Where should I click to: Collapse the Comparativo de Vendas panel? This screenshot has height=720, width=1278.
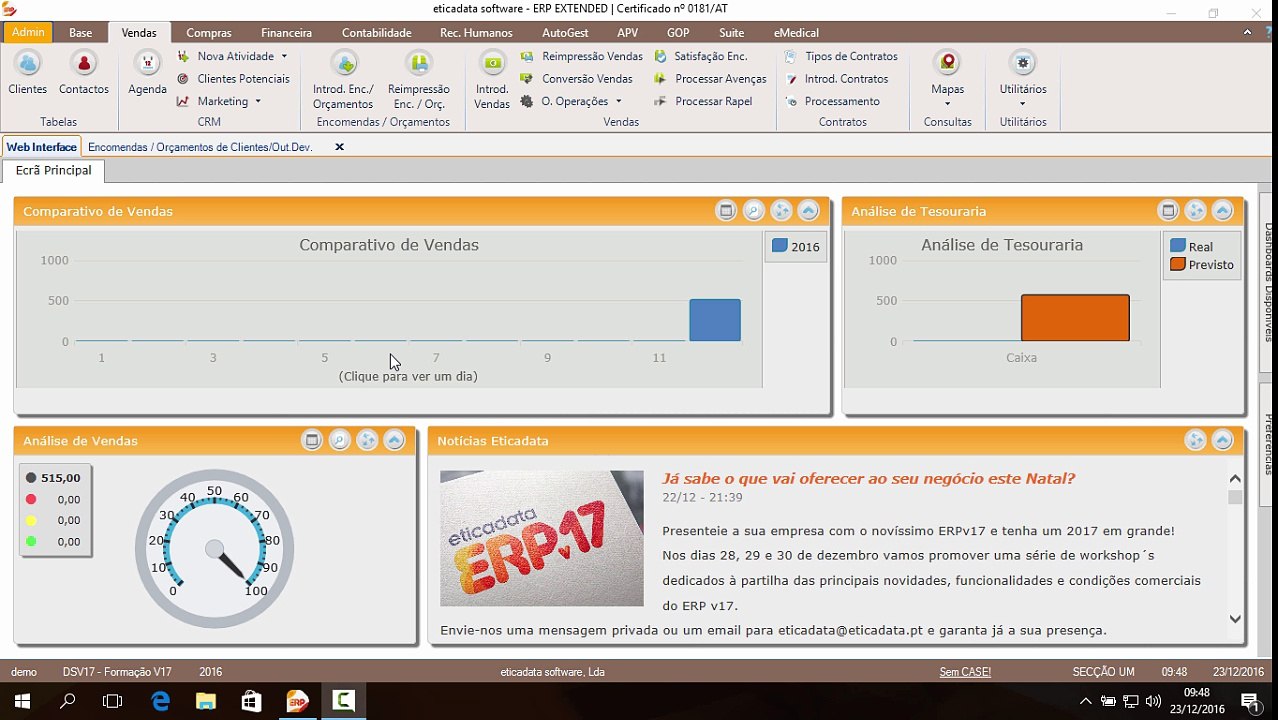809,211
